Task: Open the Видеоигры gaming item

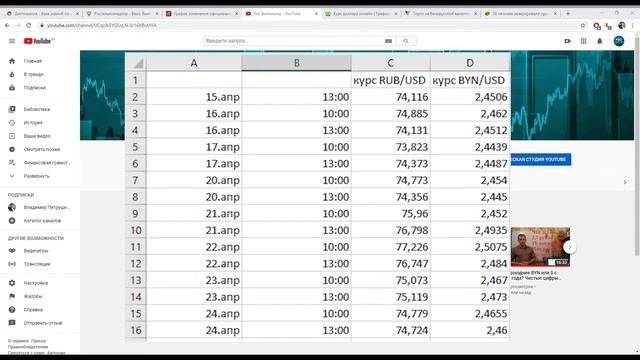Action: pyautogui.click(x=36, y=251)
